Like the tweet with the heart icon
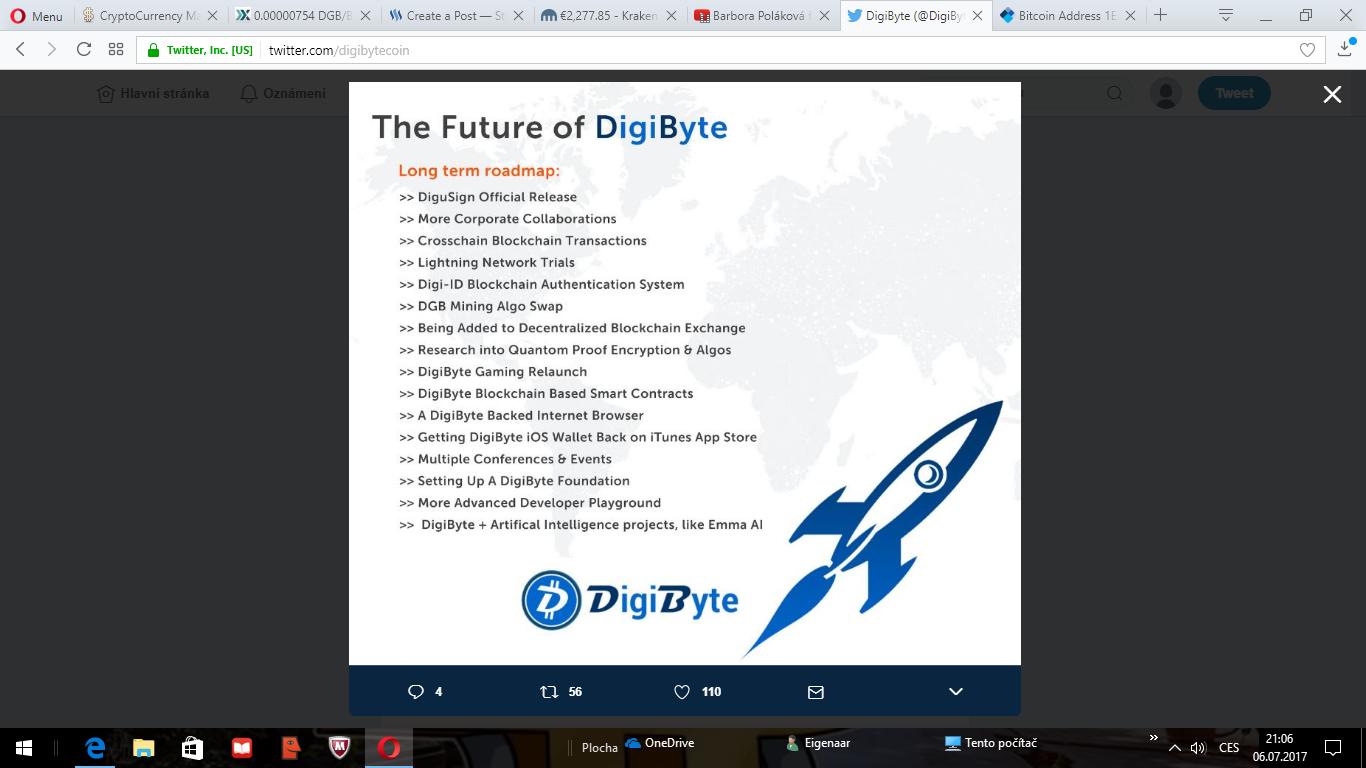The height and width of the screenshot is (768, 1366). (682, 691)
